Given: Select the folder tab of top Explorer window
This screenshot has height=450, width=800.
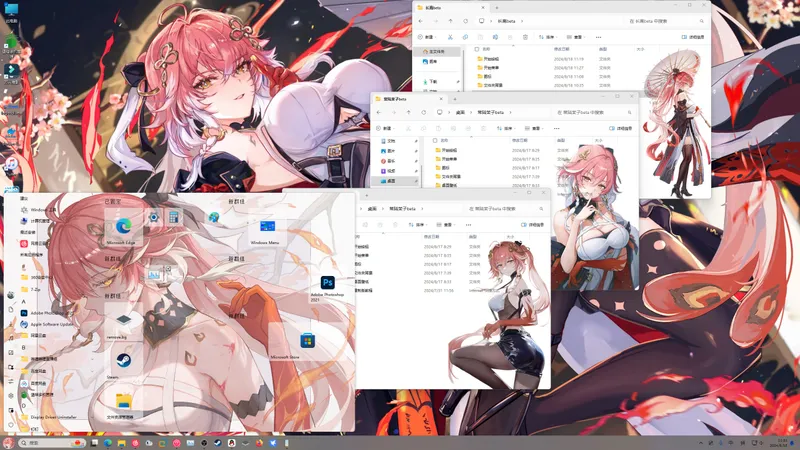Looking at the screenshot, I should [x=451, y=8].
